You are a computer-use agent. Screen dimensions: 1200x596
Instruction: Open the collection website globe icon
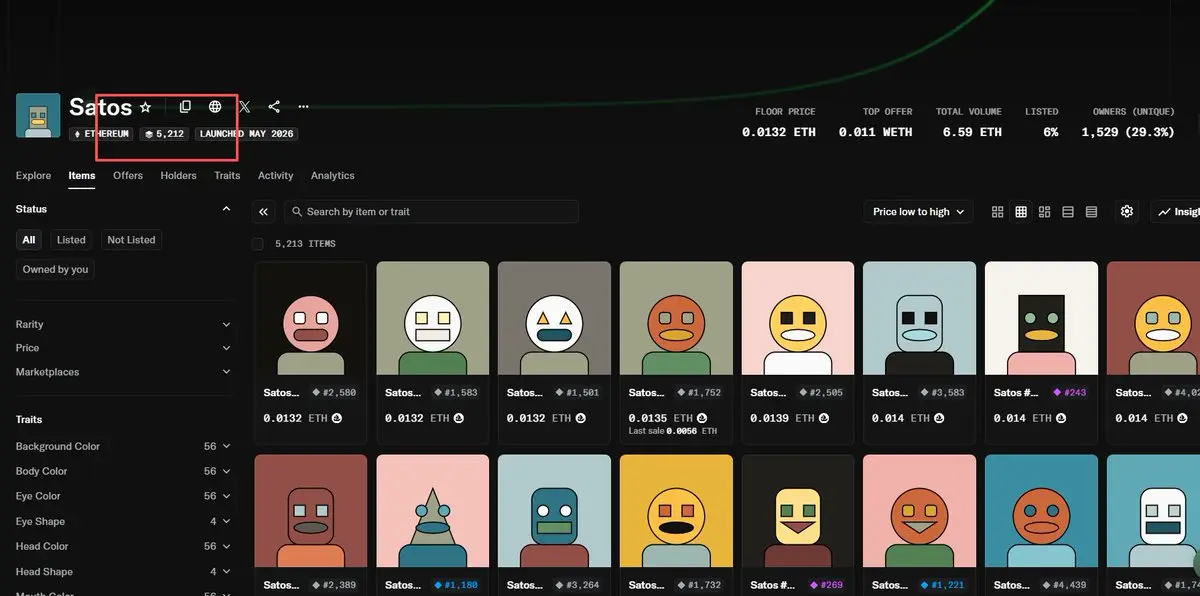coord(215,107)
